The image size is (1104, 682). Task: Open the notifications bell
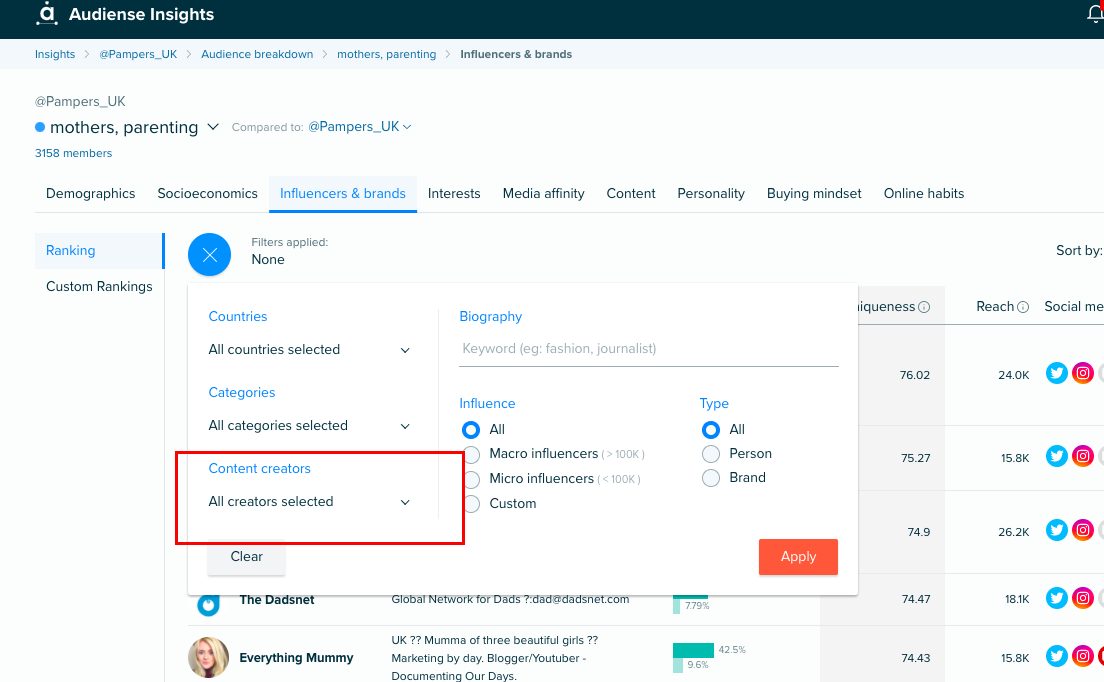(x=1096, y=13)
